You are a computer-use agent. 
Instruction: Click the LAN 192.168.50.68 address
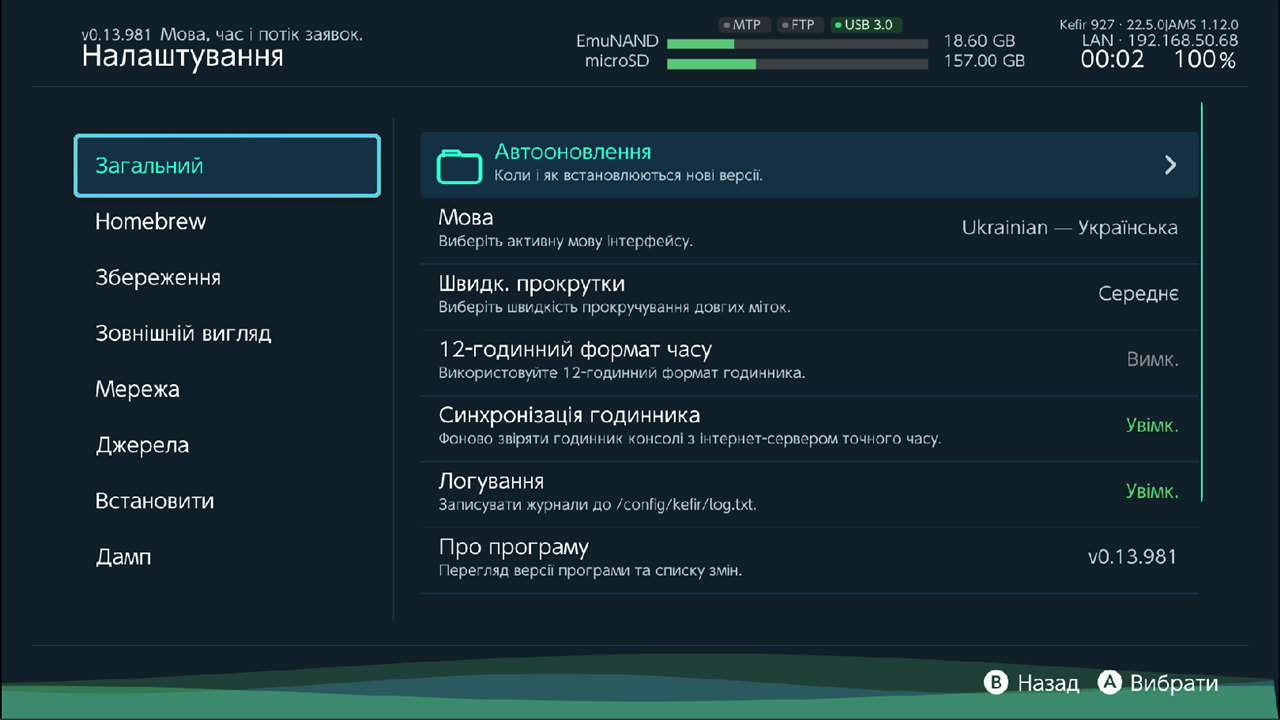pos(1159,41)
